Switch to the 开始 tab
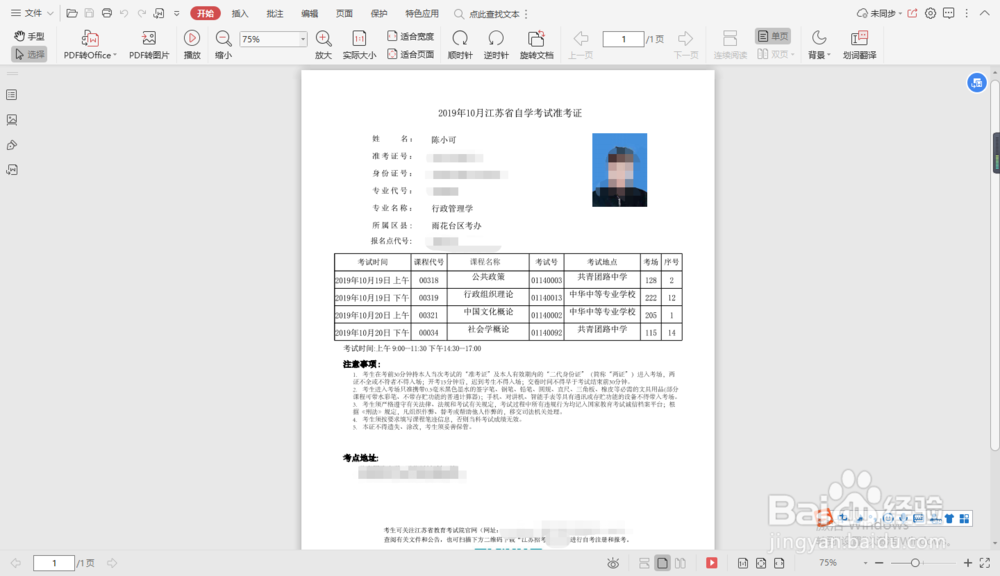The height and width of the screenshot is (576, 1000). tap(205, 13)
